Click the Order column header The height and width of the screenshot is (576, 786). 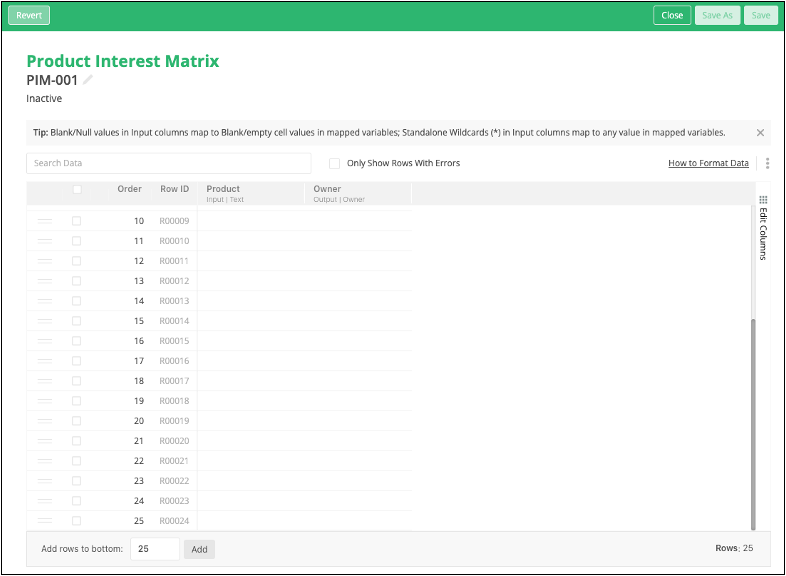coord(129,189)
